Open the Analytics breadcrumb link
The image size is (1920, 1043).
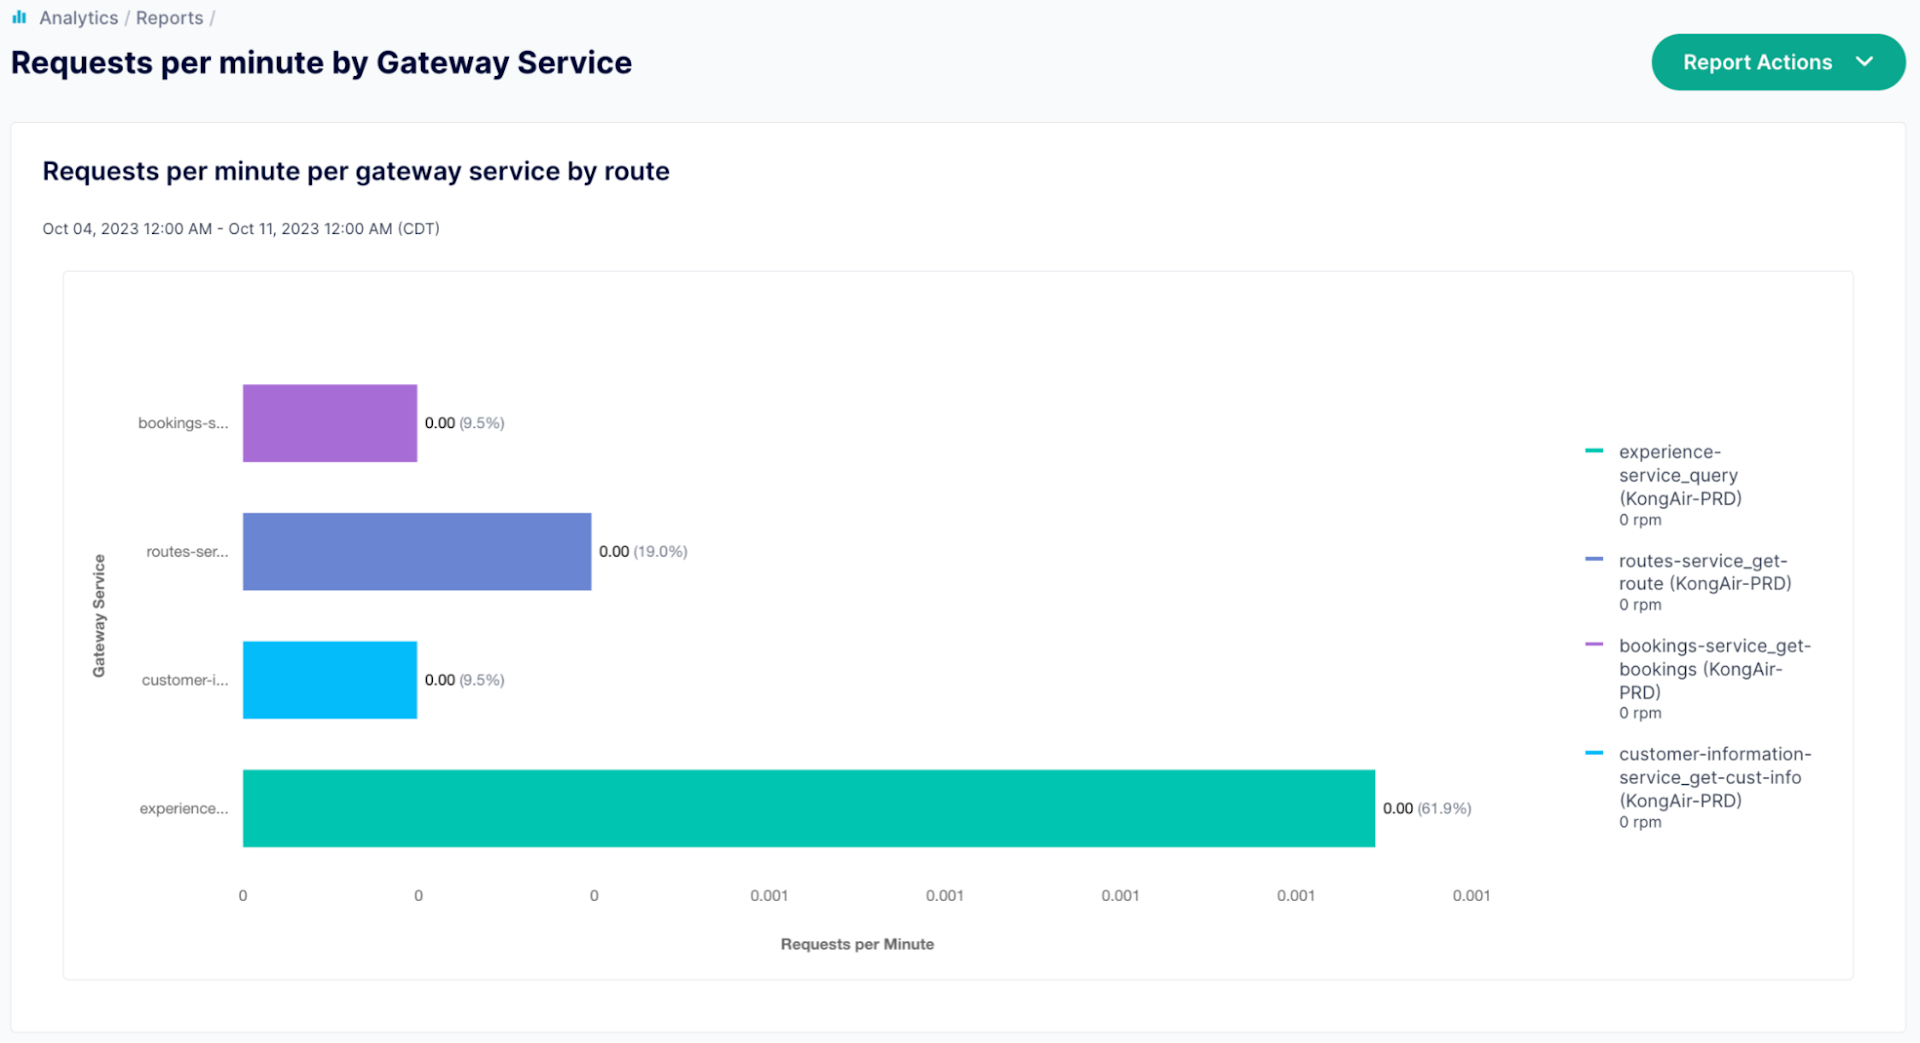pyautogui.click(x=78, y=18)
